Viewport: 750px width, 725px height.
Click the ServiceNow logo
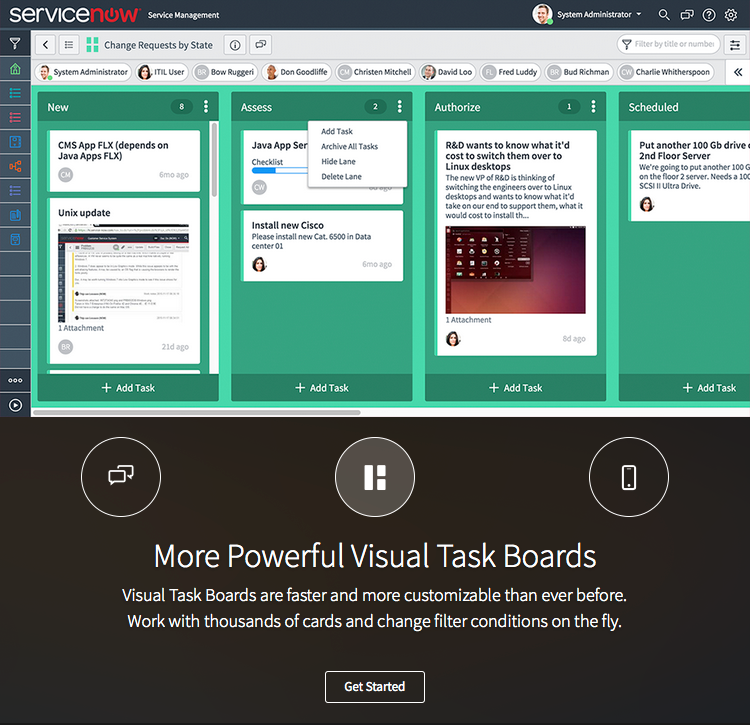point(75,15)
